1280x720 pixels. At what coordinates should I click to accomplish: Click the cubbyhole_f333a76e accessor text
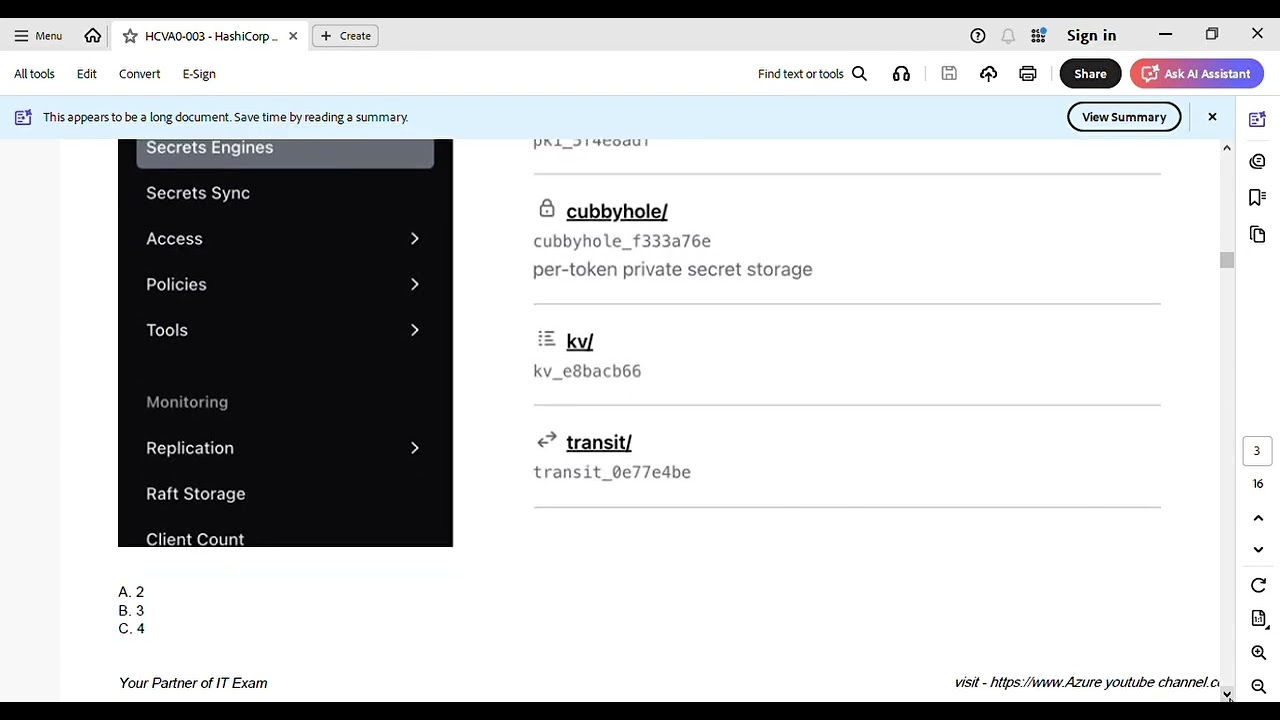tap(622, 241)
